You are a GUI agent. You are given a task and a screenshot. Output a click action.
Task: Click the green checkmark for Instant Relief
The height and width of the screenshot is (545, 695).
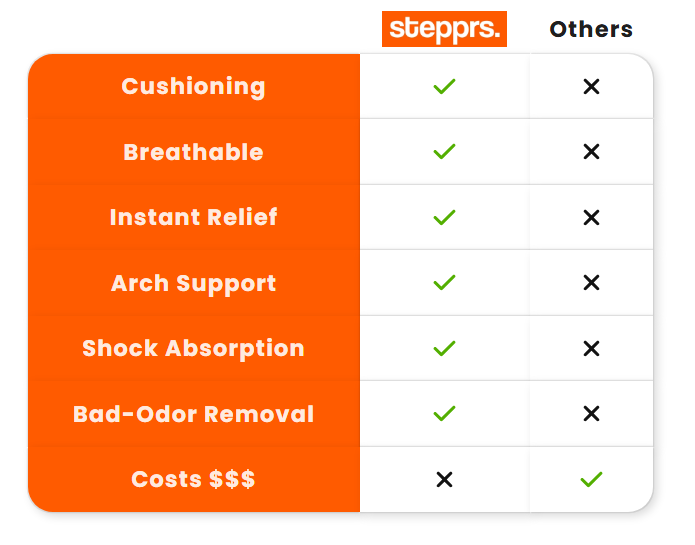(x=445, y=217)
